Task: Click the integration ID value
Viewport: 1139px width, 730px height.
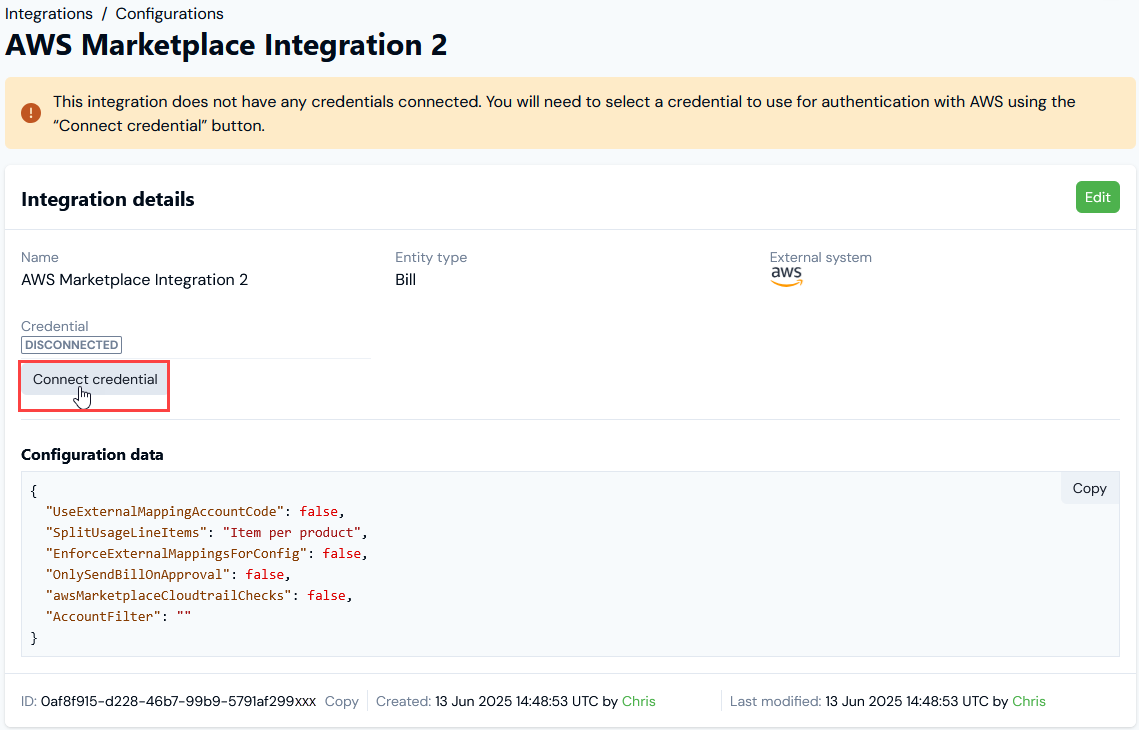Action: pyautogui.click(x=178, y=701)
